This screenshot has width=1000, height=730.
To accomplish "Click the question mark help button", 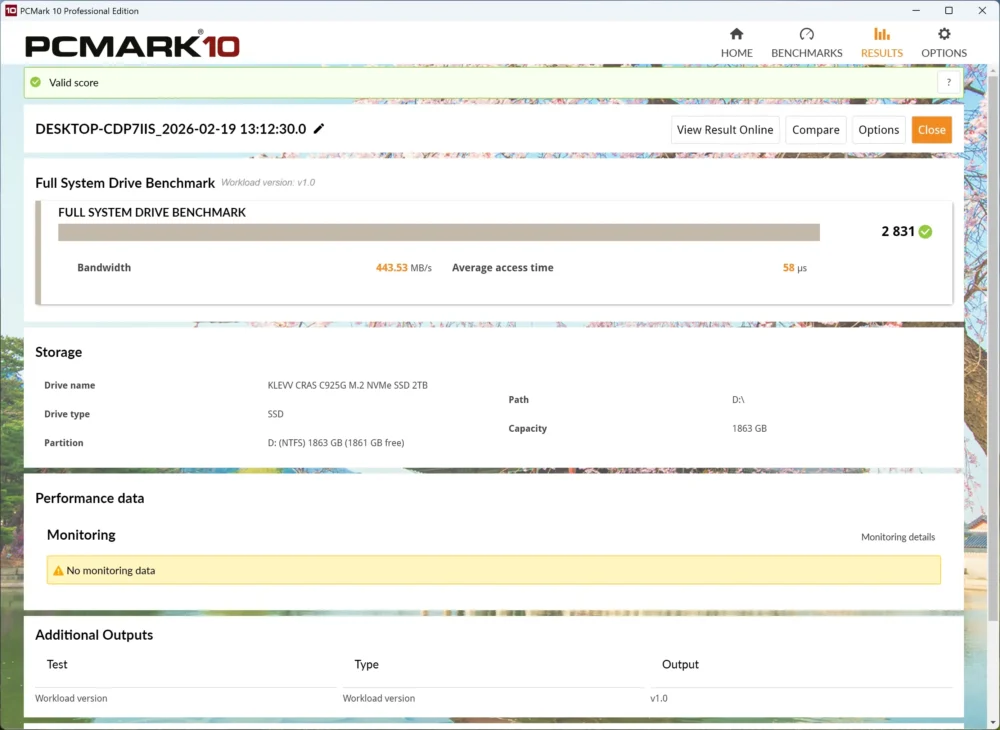I will click(x=948, y=82).
